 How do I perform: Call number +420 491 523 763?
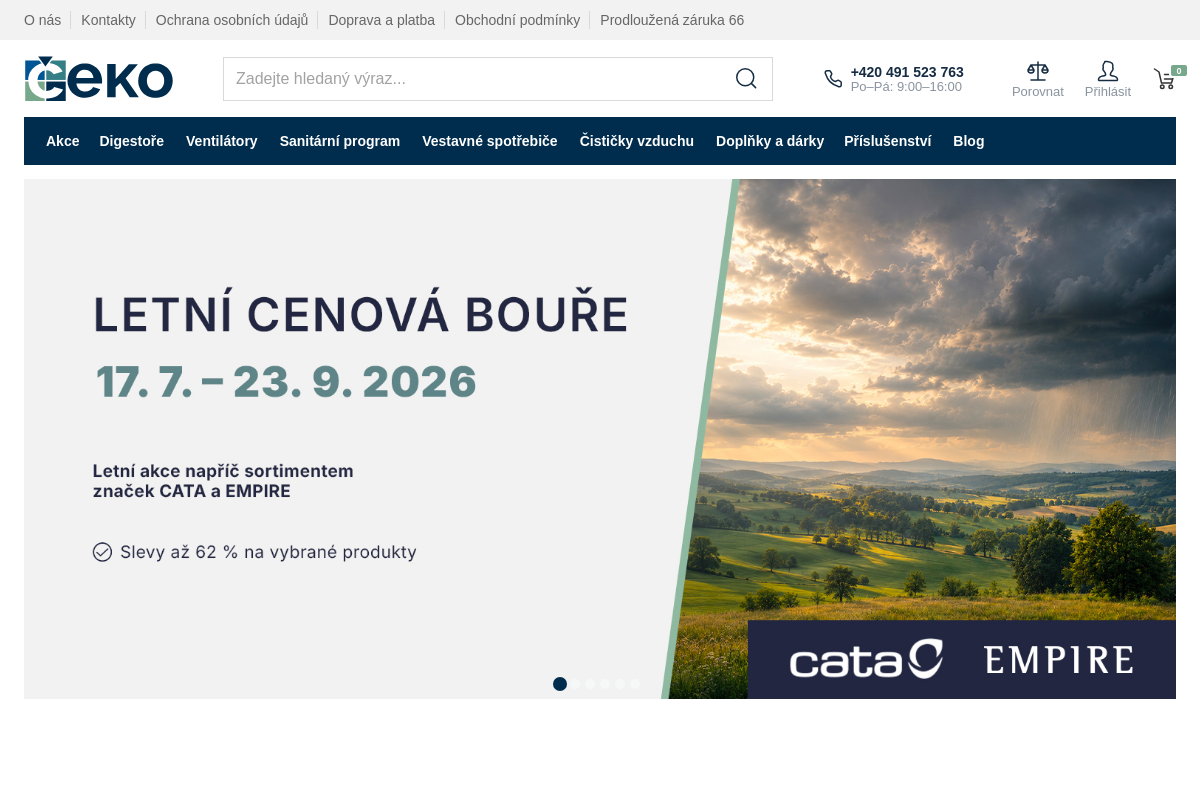[907, 72]
